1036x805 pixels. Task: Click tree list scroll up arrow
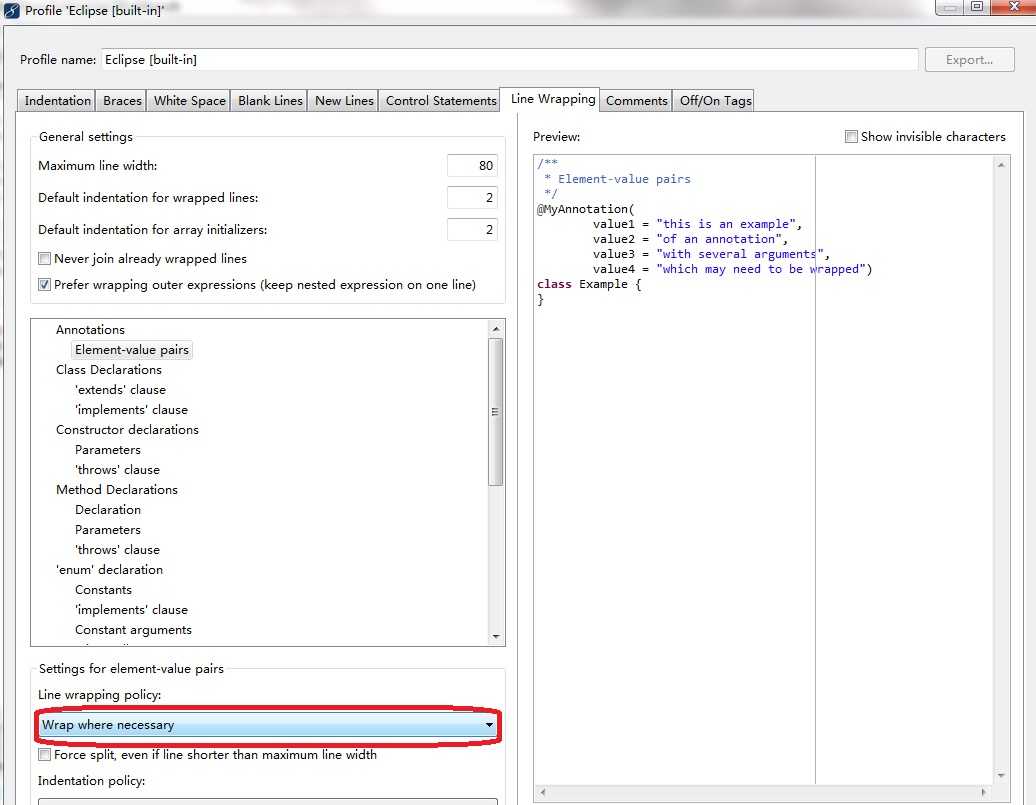click(496, 328)
